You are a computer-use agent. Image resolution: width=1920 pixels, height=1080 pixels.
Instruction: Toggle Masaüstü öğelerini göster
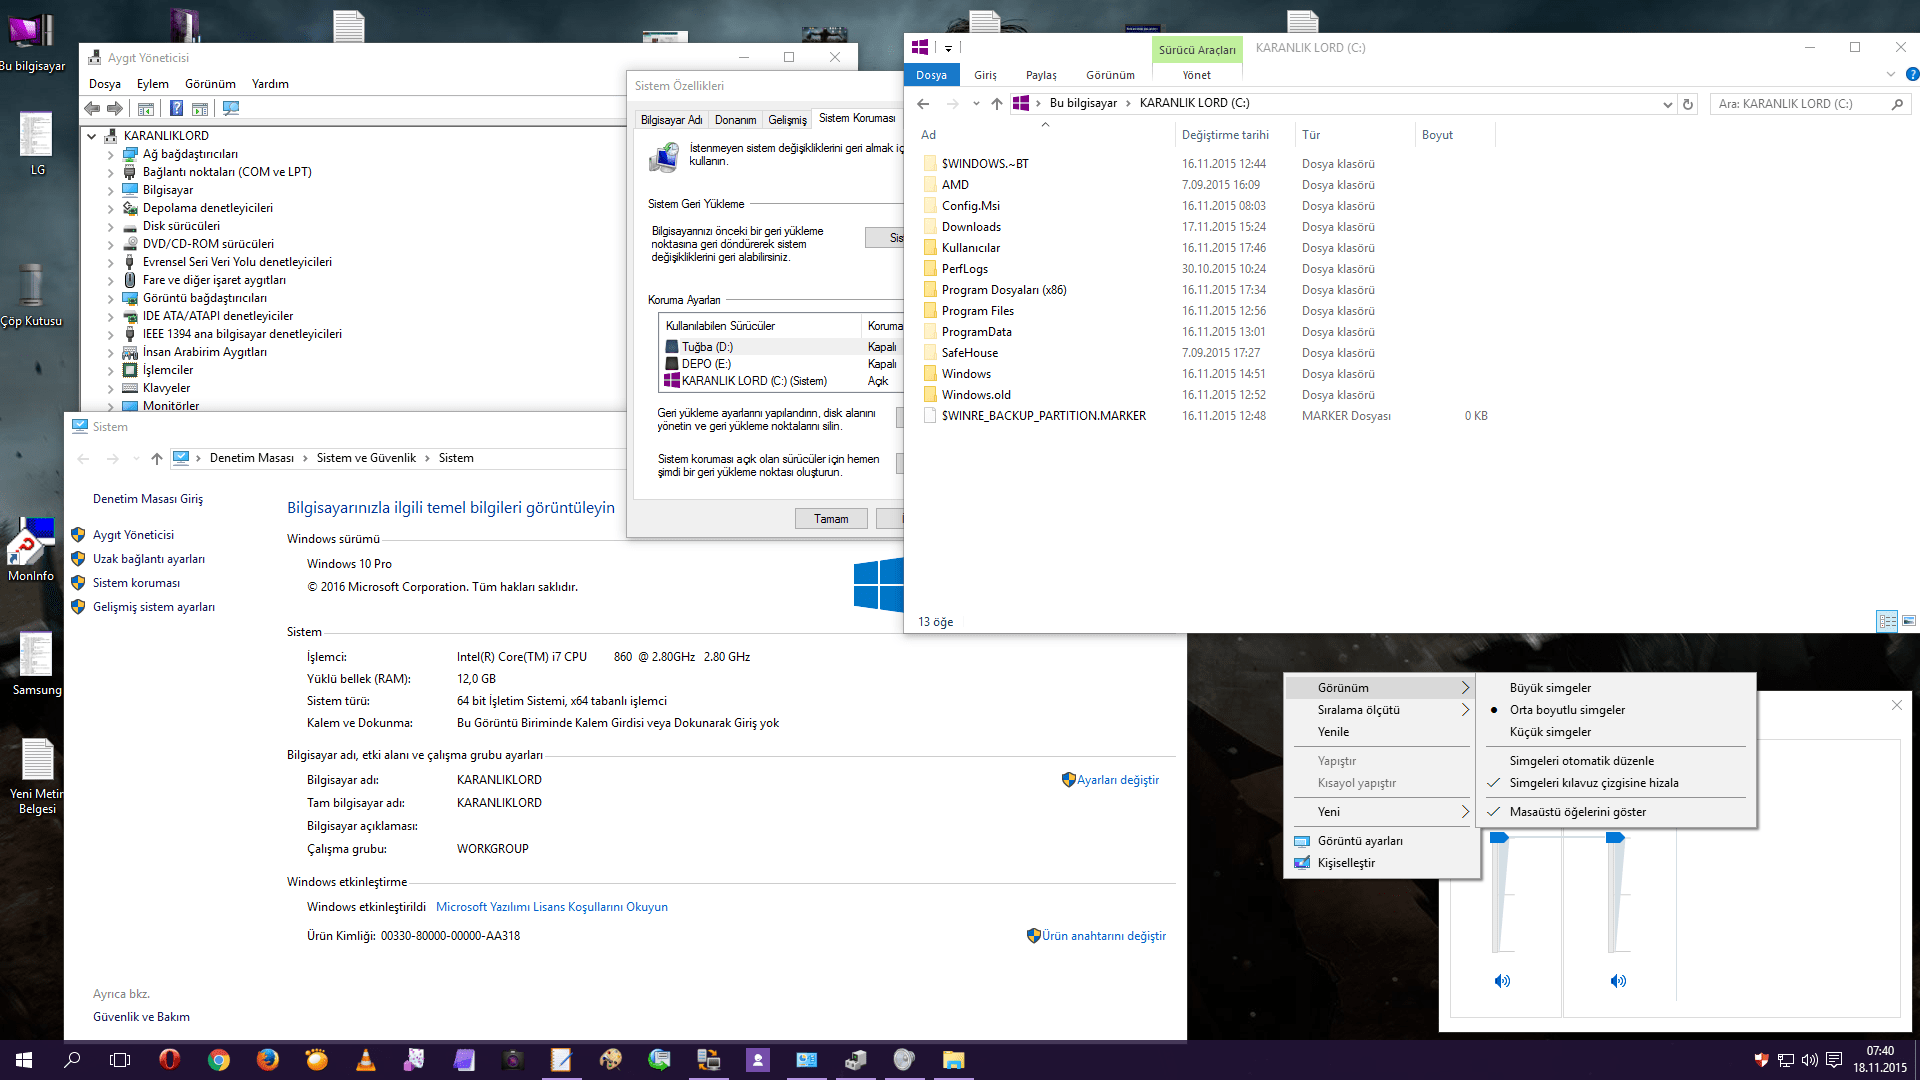pos(1577,812)
